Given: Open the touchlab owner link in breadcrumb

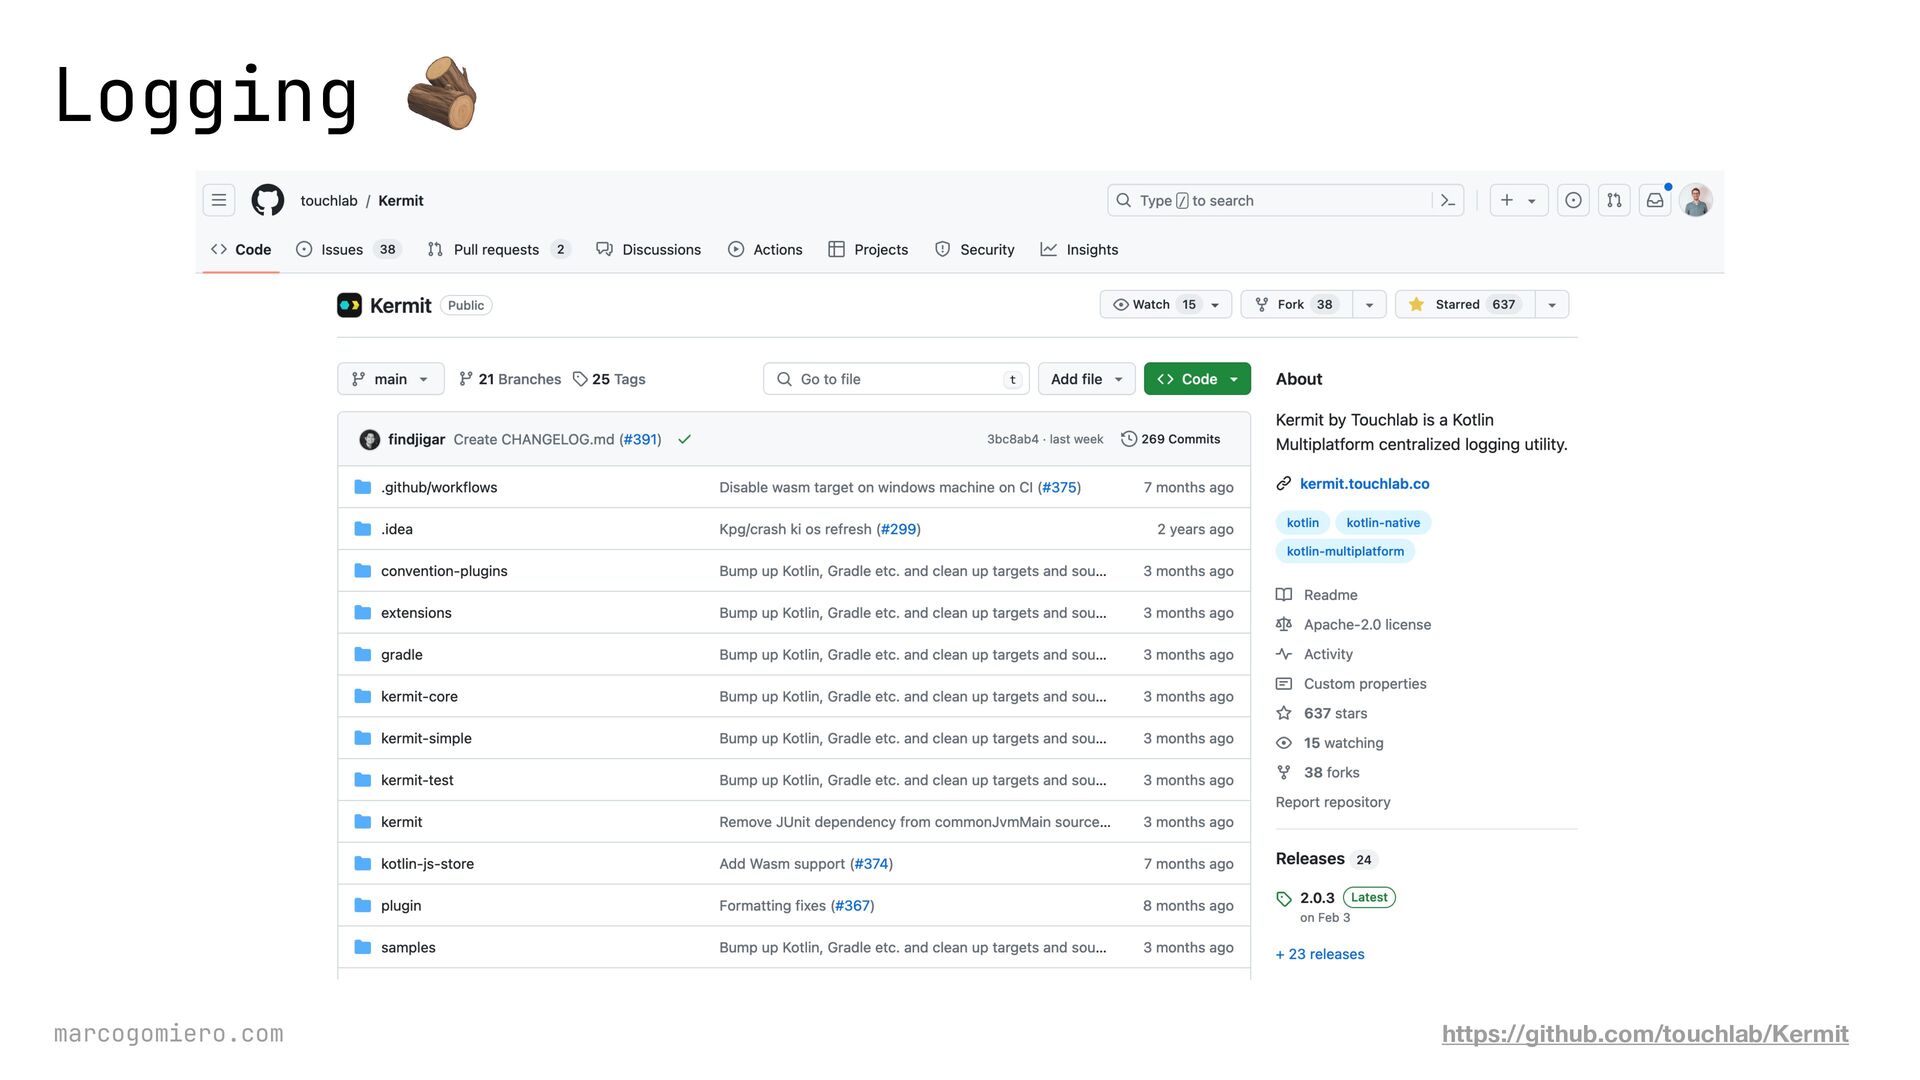Looking at the screenshot, I should coord(329,200).
